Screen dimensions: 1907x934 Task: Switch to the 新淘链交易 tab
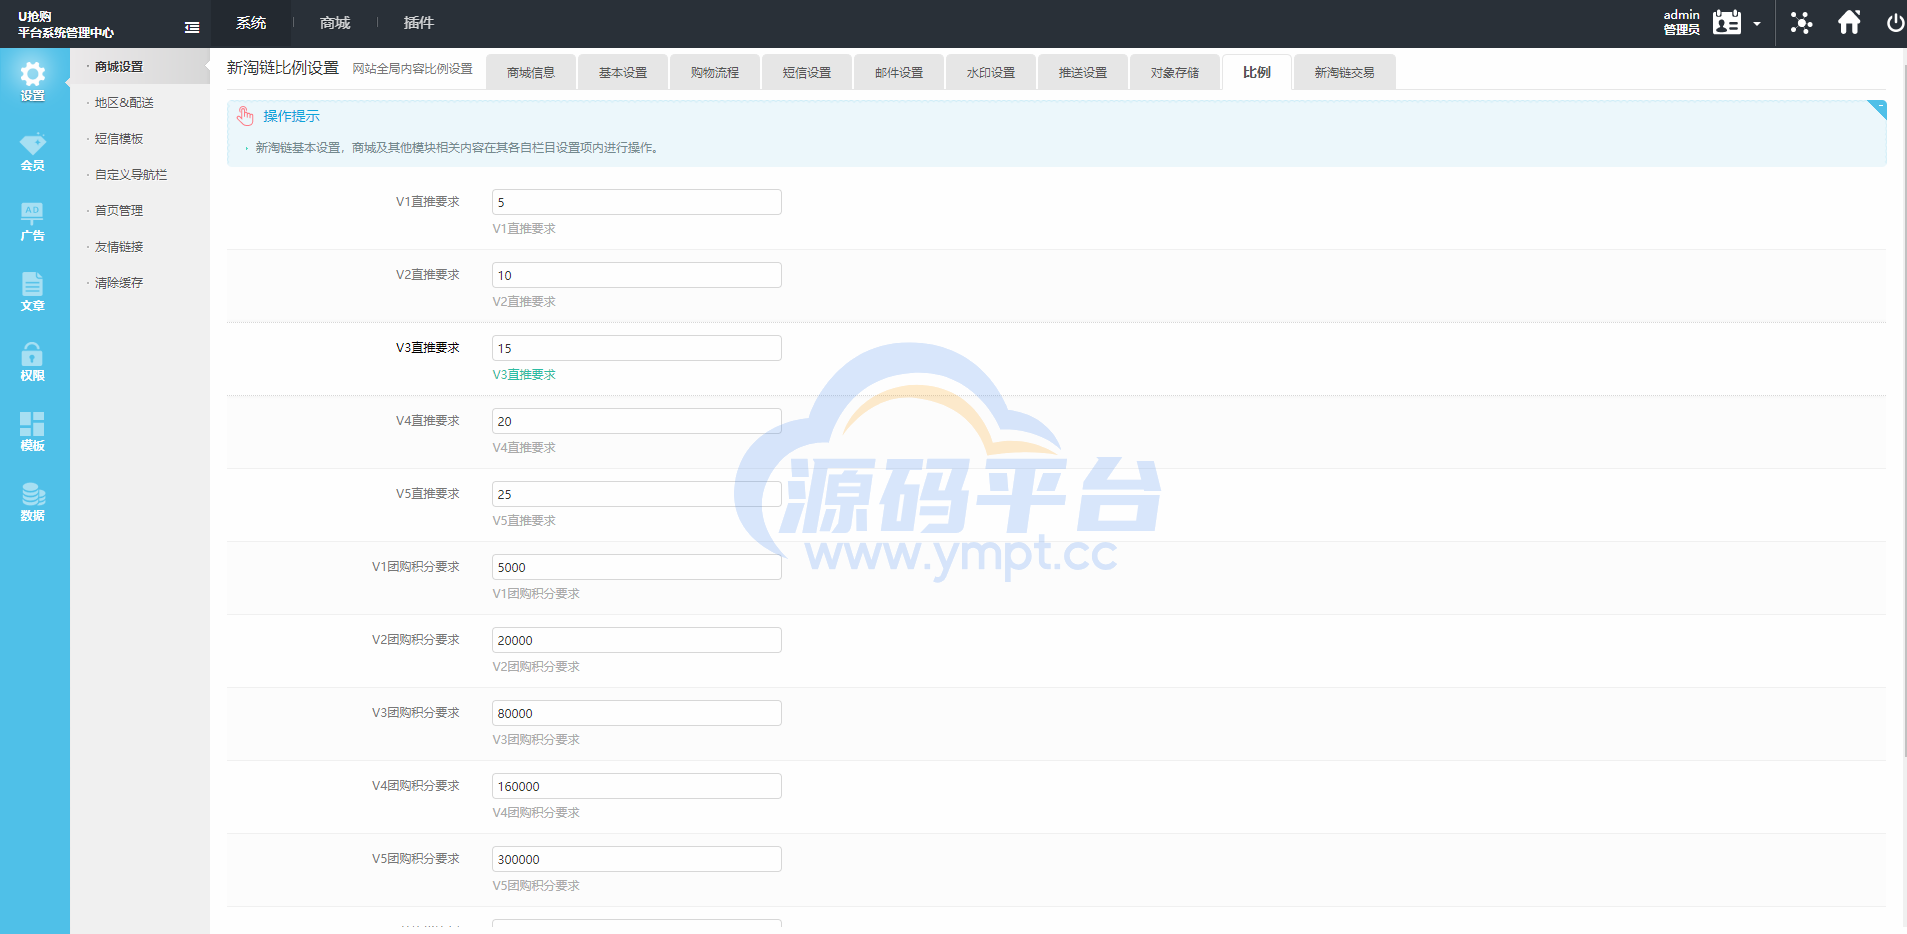1345,72
